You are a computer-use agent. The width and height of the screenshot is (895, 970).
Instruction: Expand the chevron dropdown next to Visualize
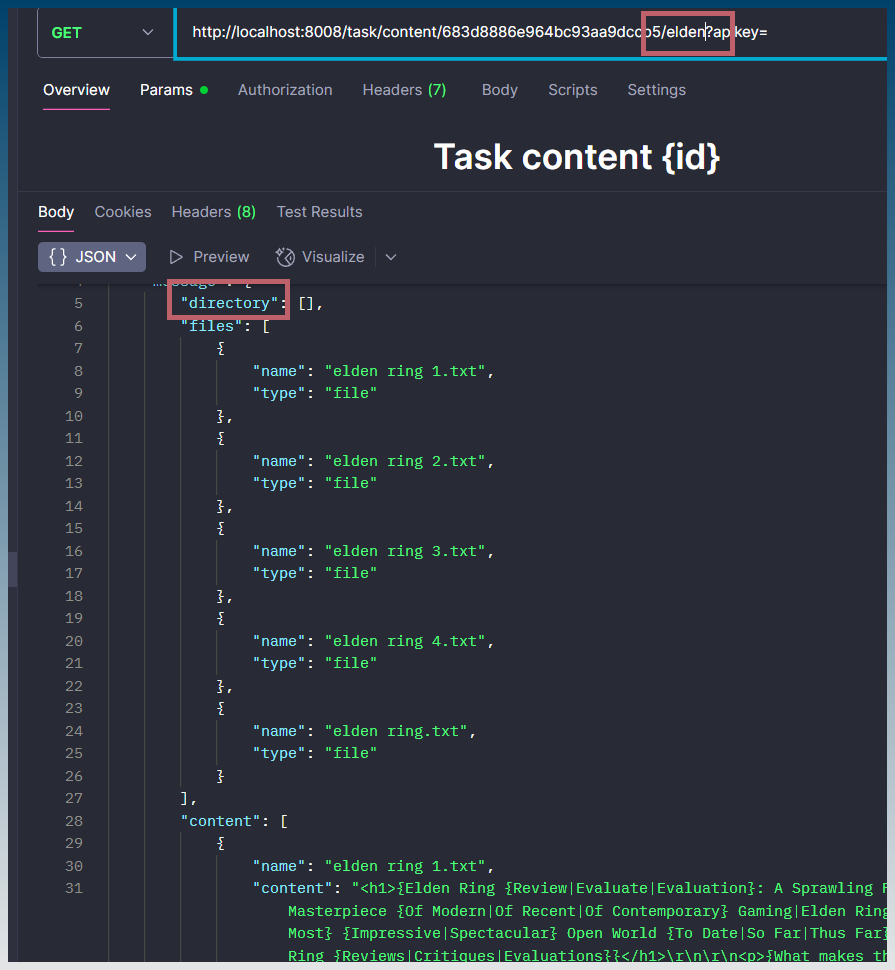pyautogui.click(x=391, y=257)
